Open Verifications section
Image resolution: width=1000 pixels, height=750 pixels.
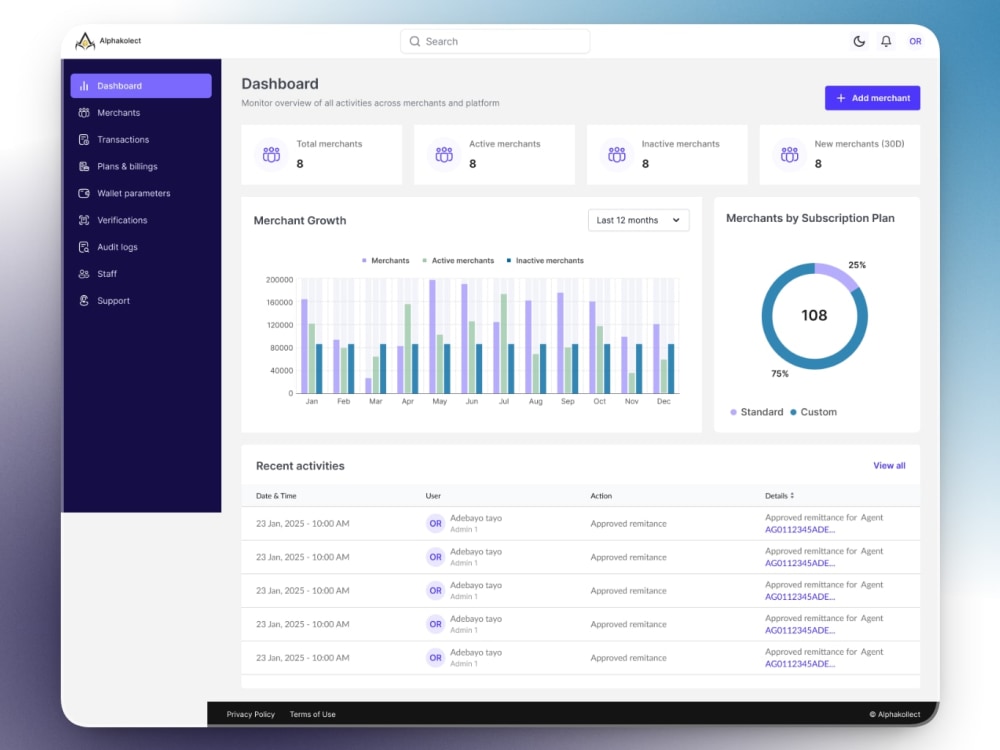141,220
